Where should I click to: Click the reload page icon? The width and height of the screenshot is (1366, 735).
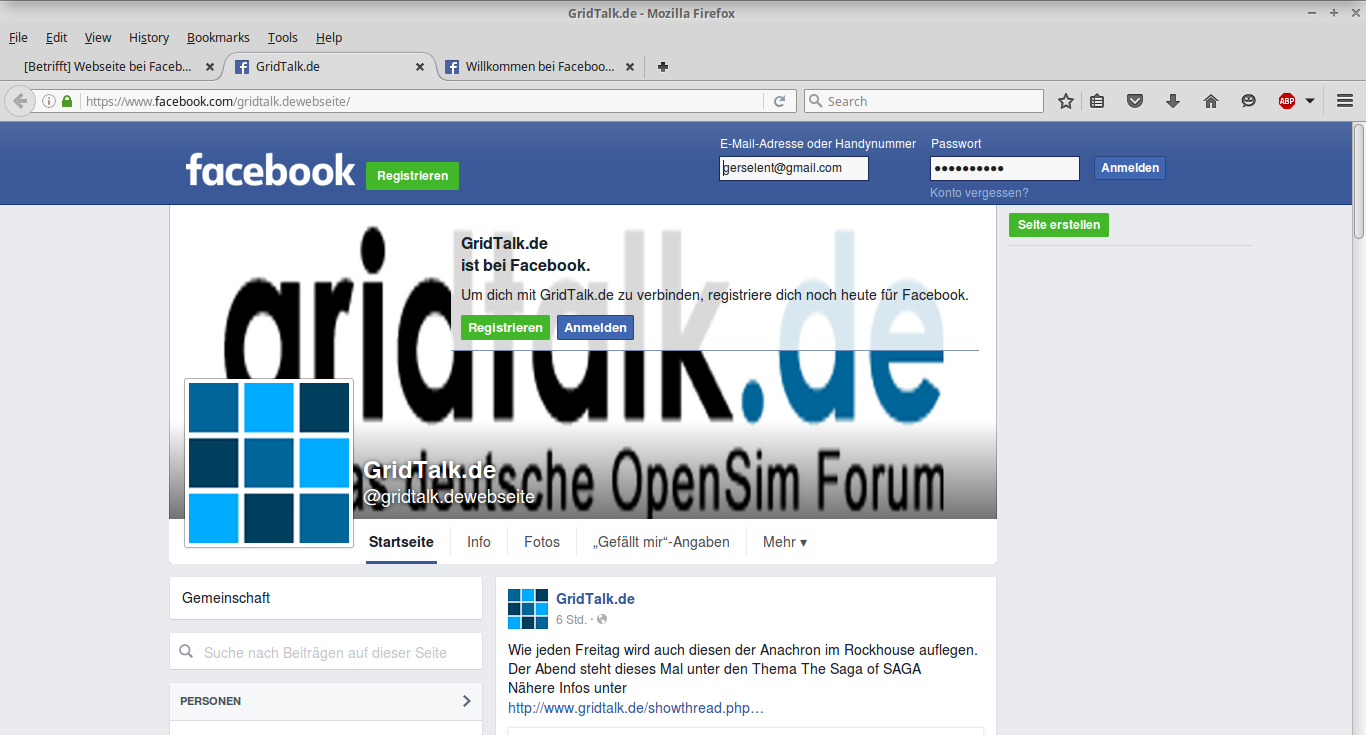[x=780, y=101]
